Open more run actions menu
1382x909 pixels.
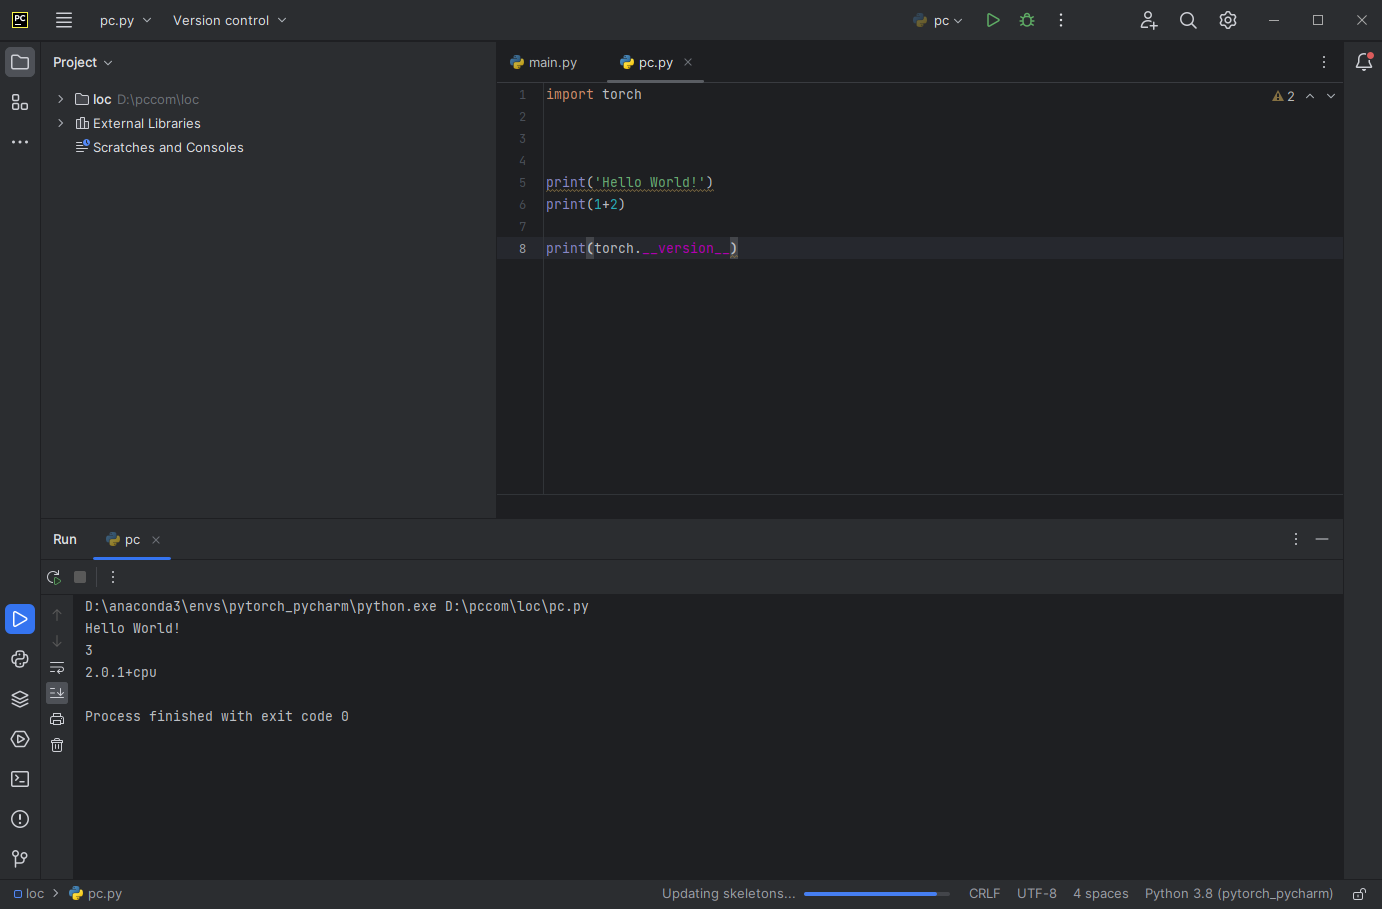pos(1061,20)
